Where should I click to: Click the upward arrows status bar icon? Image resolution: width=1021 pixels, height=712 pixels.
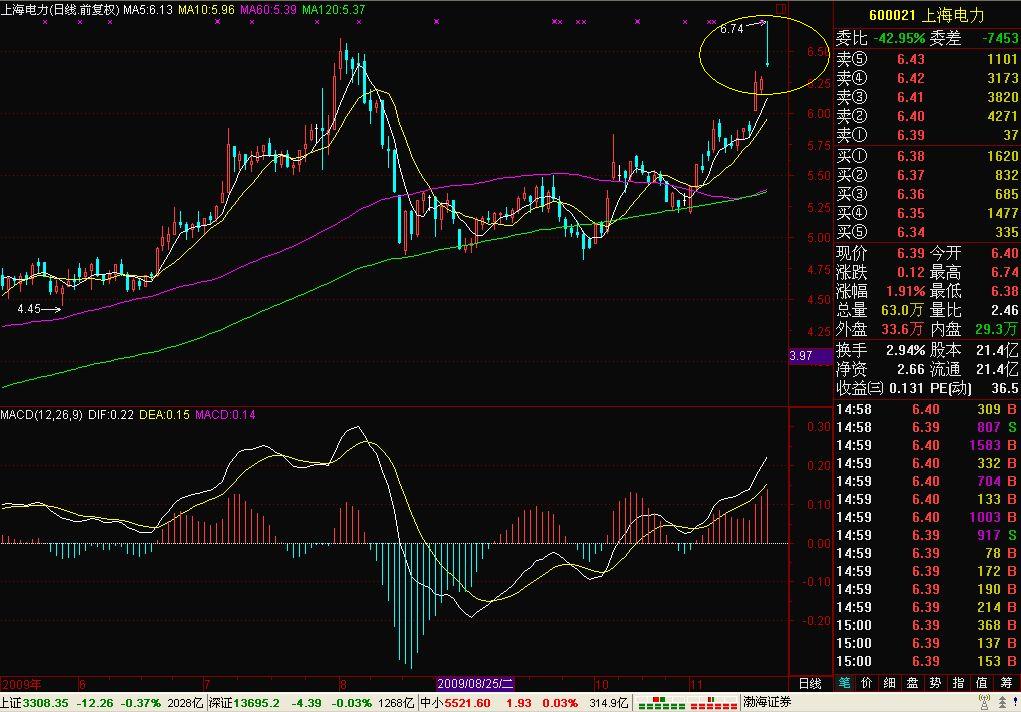pos(1001,702)
